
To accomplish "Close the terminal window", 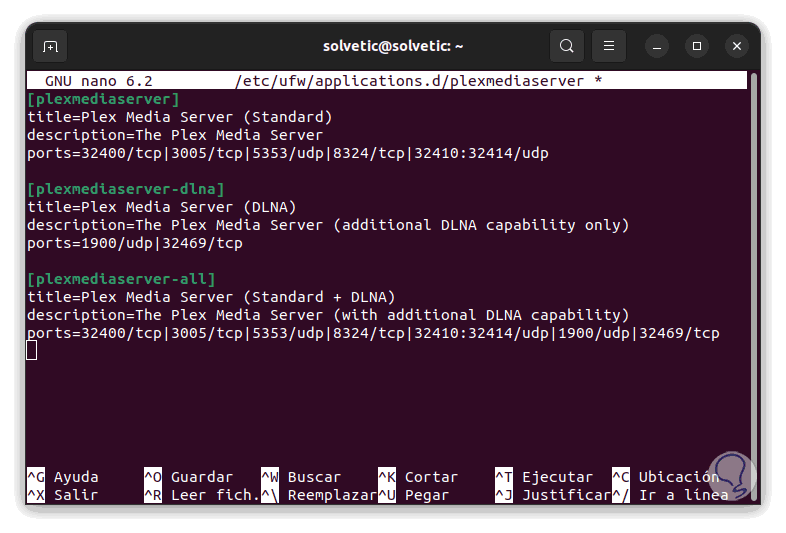I will (x=737, y=46).
